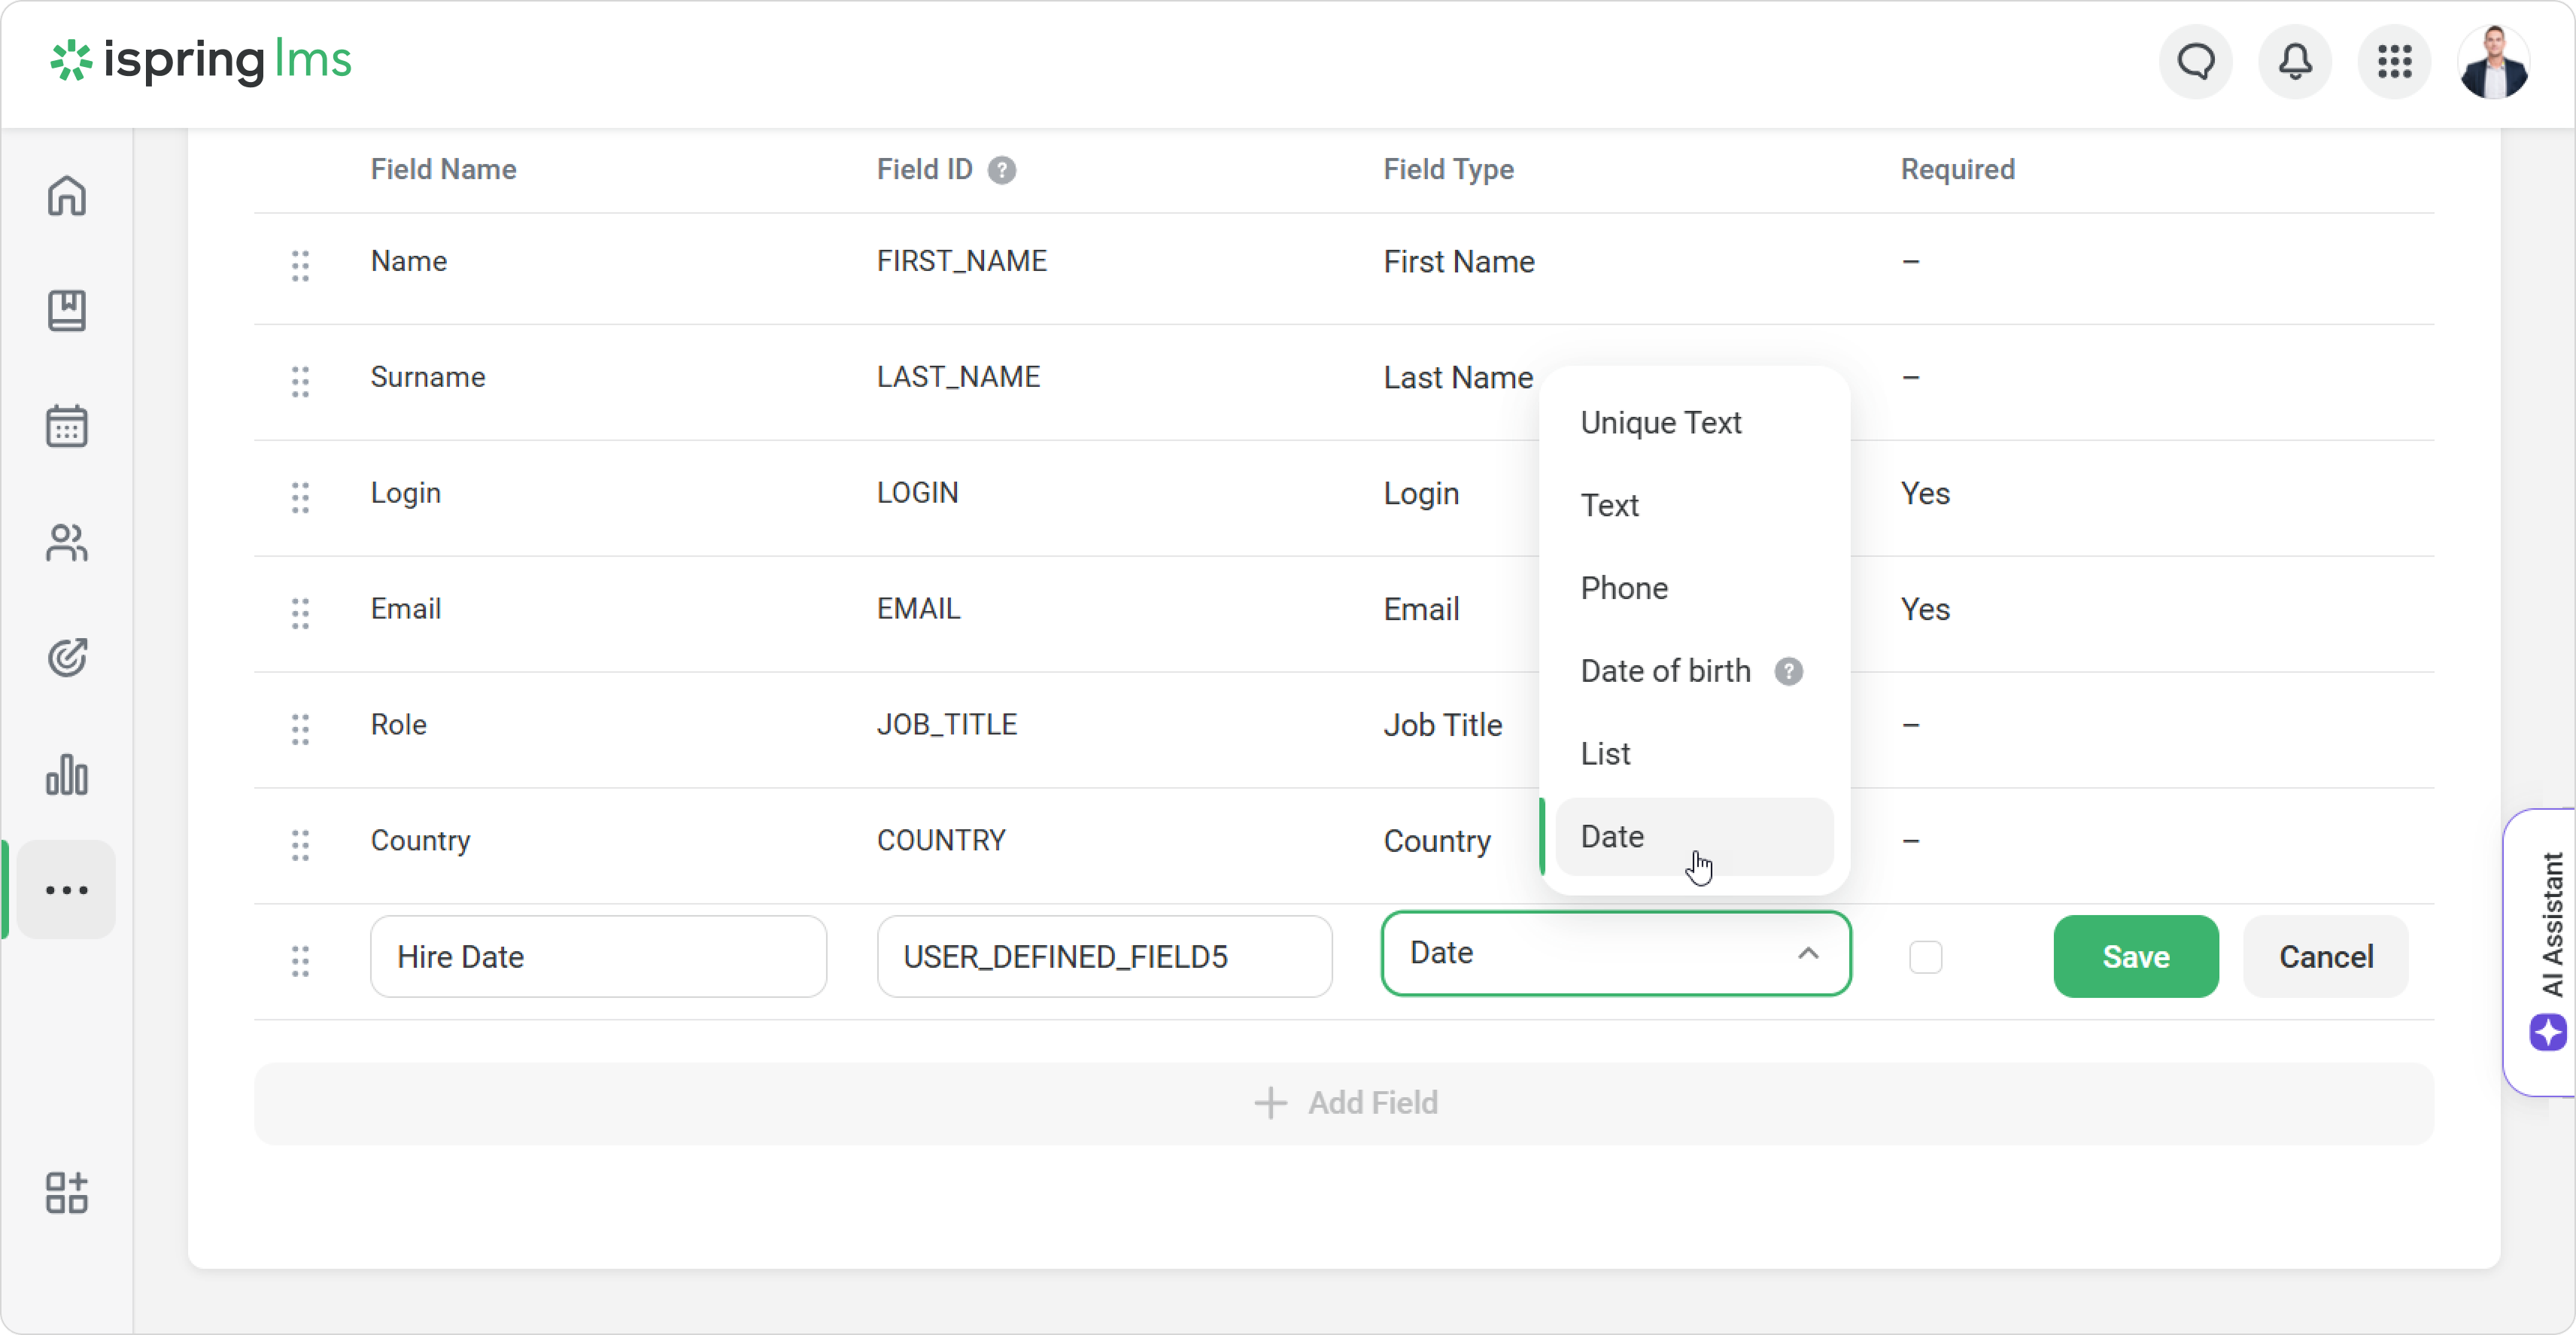Click the Field ID help icon

click(x=1001, y=170)
